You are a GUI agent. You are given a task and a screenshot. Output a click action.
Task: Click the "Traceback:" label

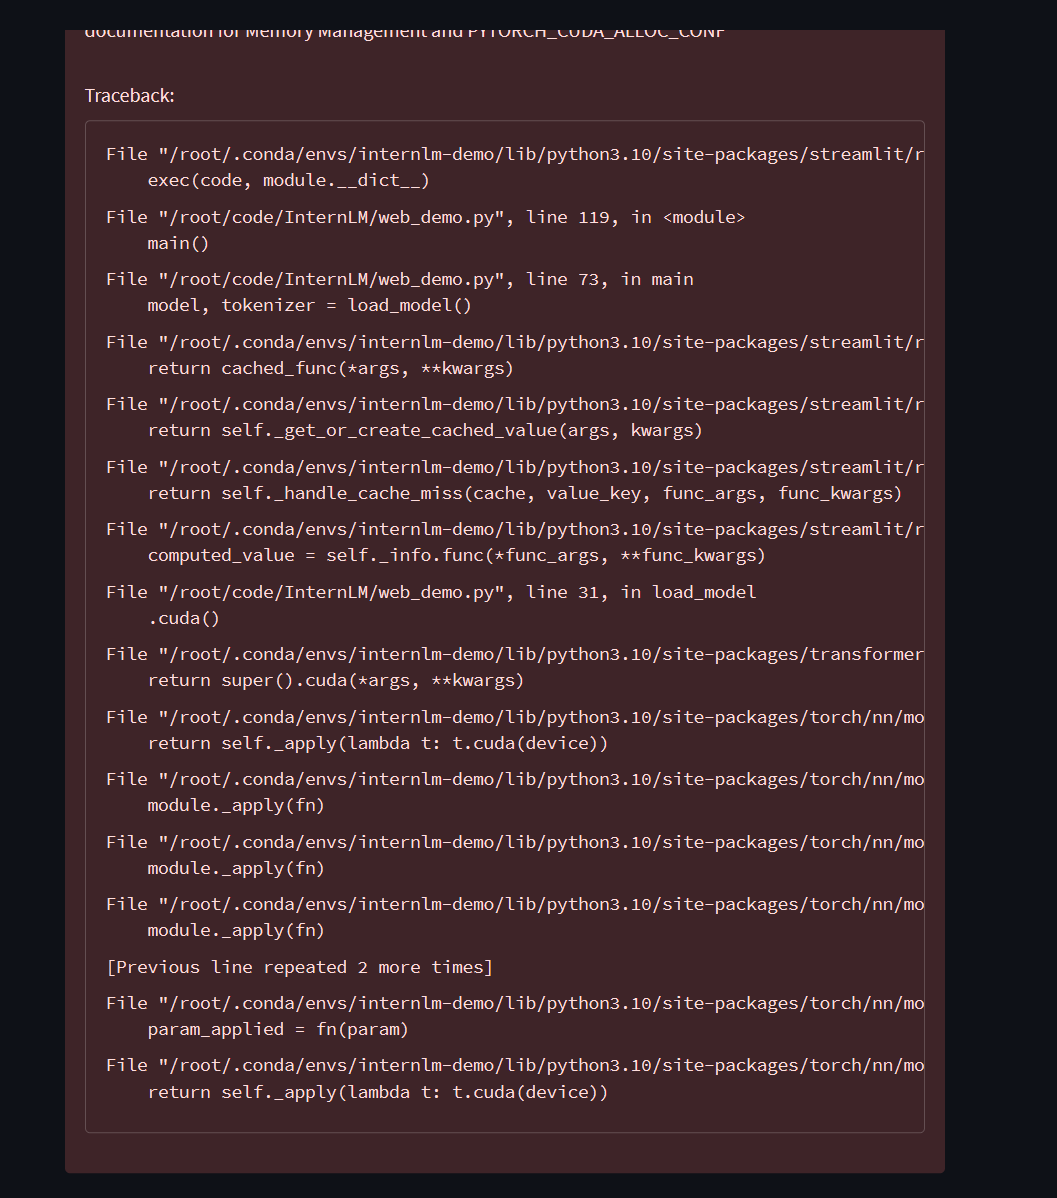[x=129, y=96]
